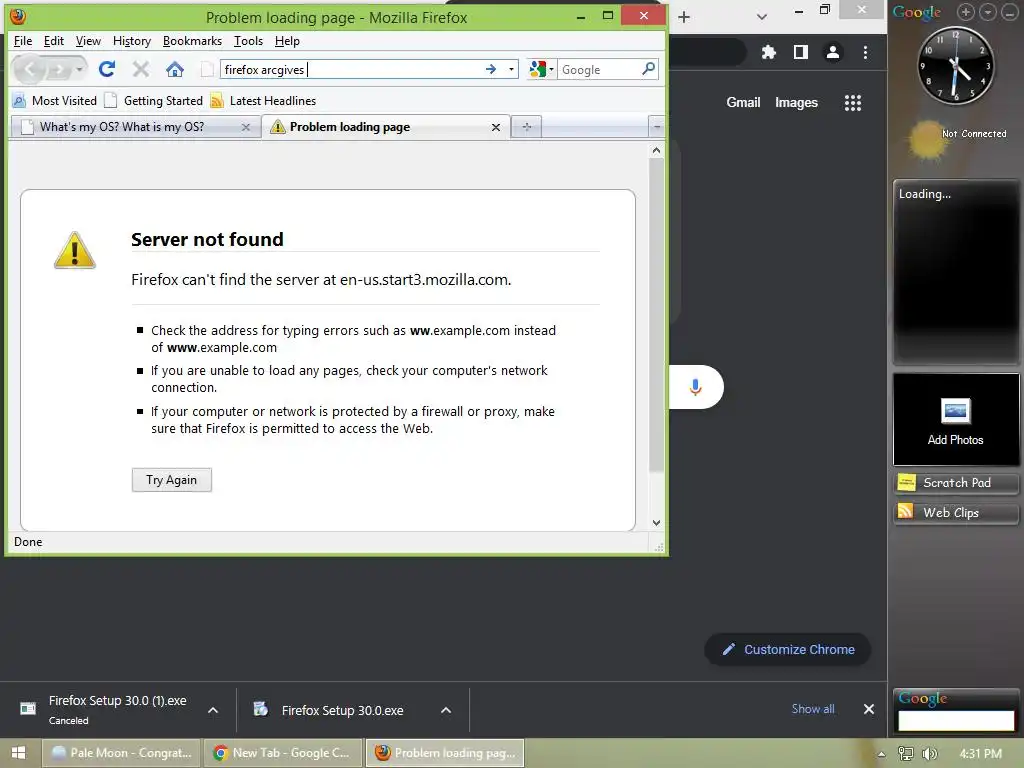The width and height of the screenshot is (1024, 768).
Task: Open the Edit menu
Action: click(x=54, y=41)
